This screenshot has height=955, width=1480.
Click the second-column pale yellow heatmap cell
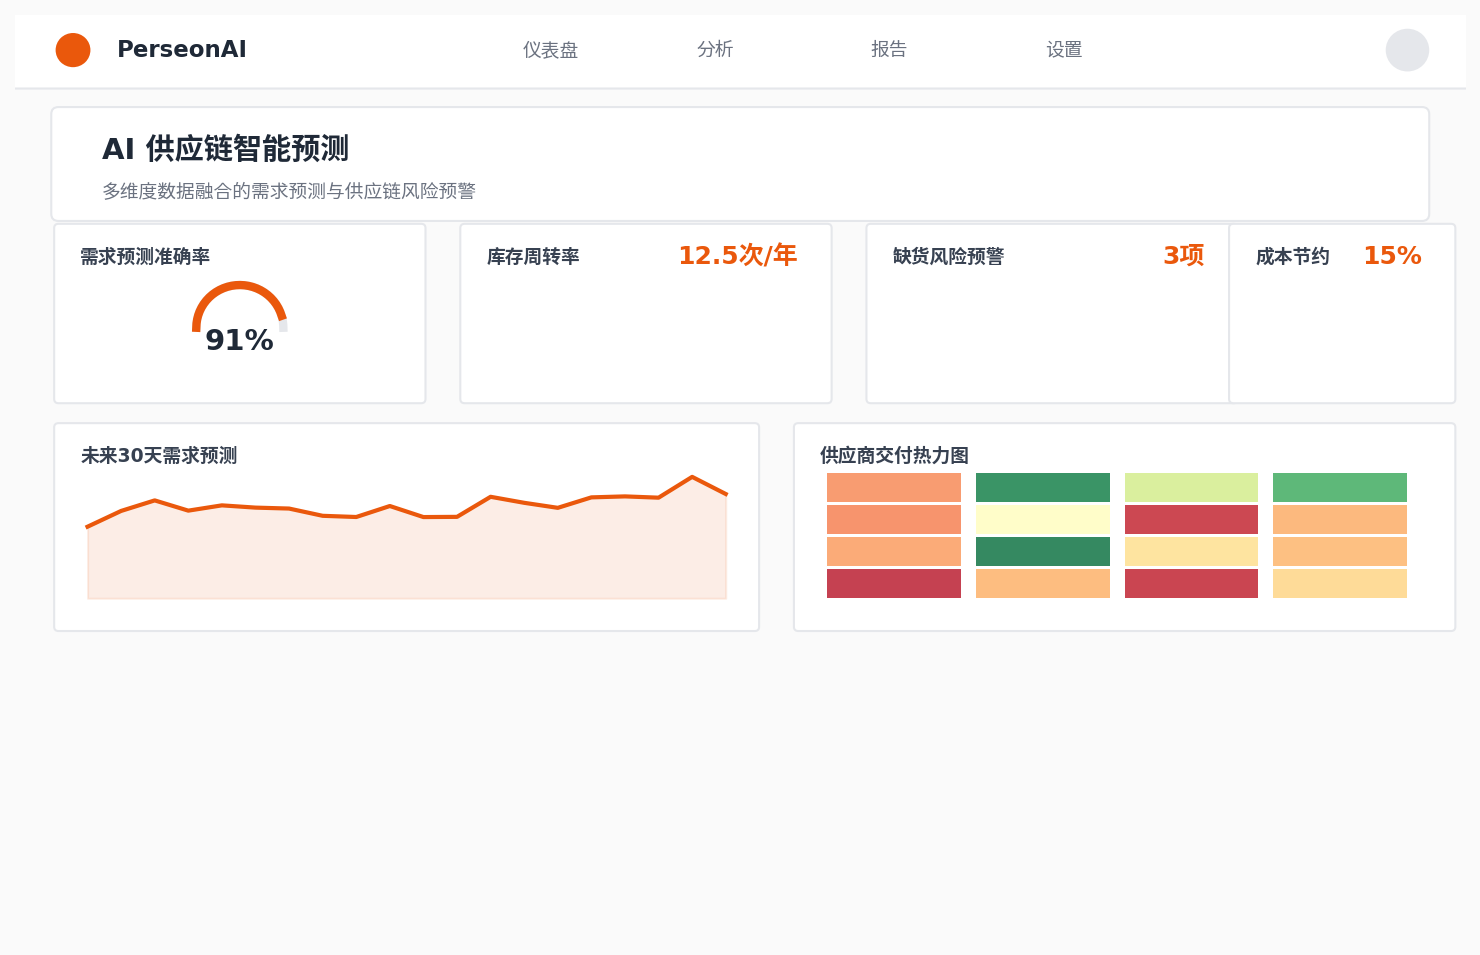click(1043, 520)
